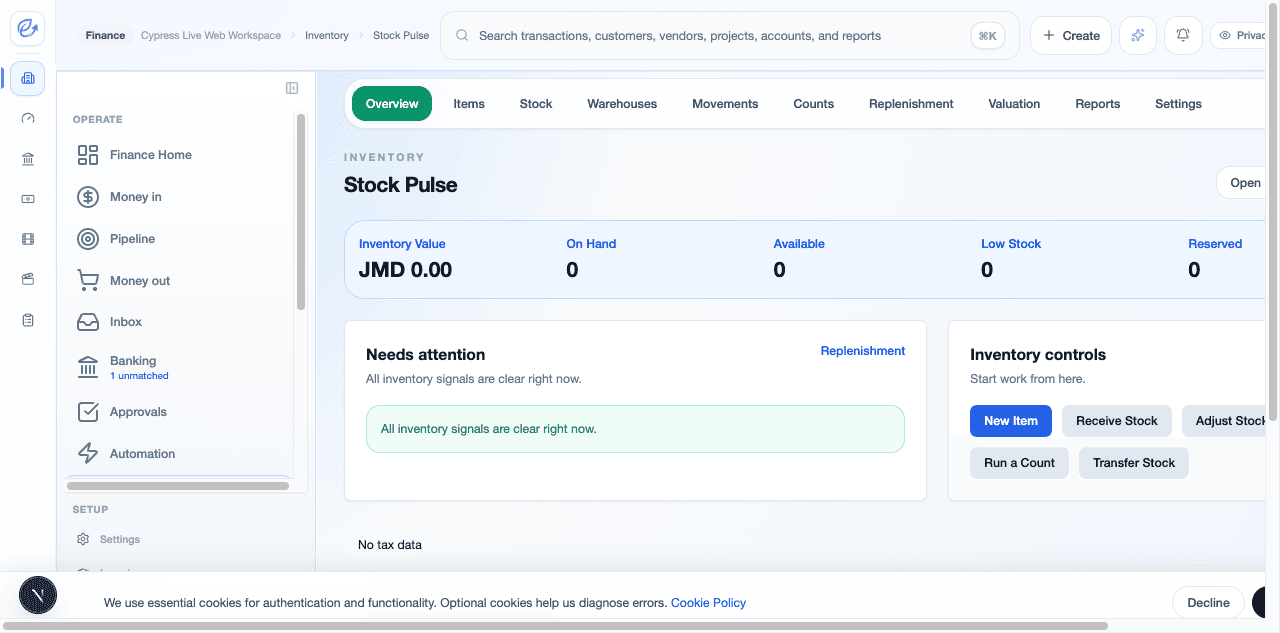Focus the global search field
Viewport: 1280px width, 633px height.
pos(730,35)
